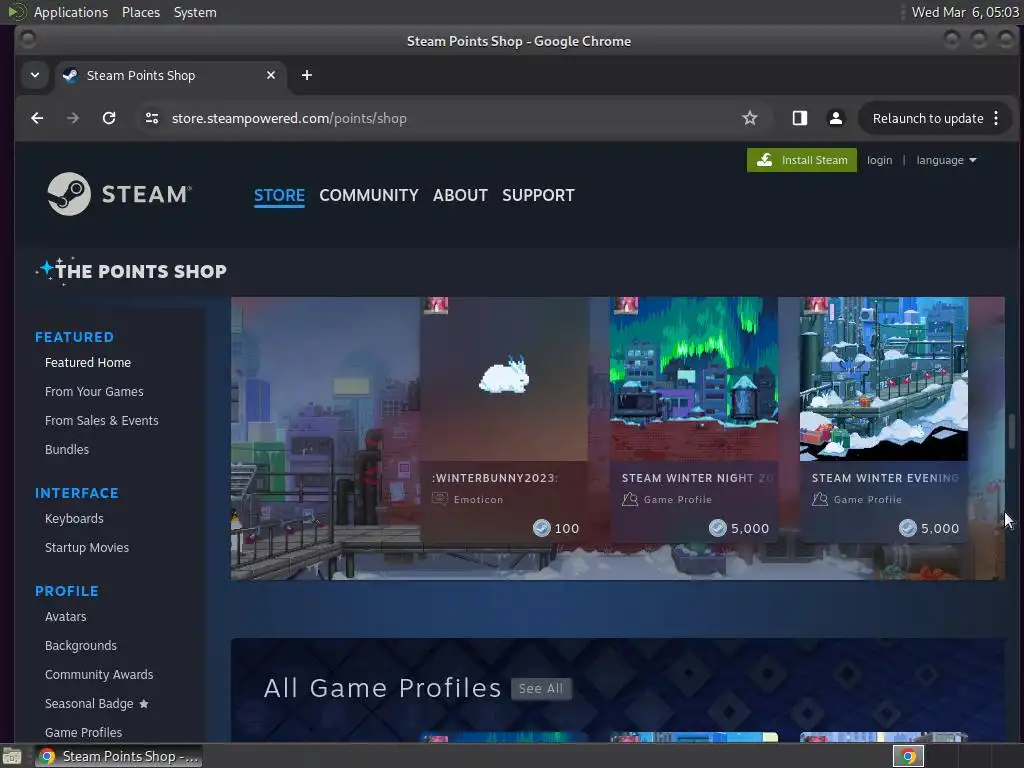Open Community Awards category
Viewport: 1024px width, 768px height.
(99, 675)
